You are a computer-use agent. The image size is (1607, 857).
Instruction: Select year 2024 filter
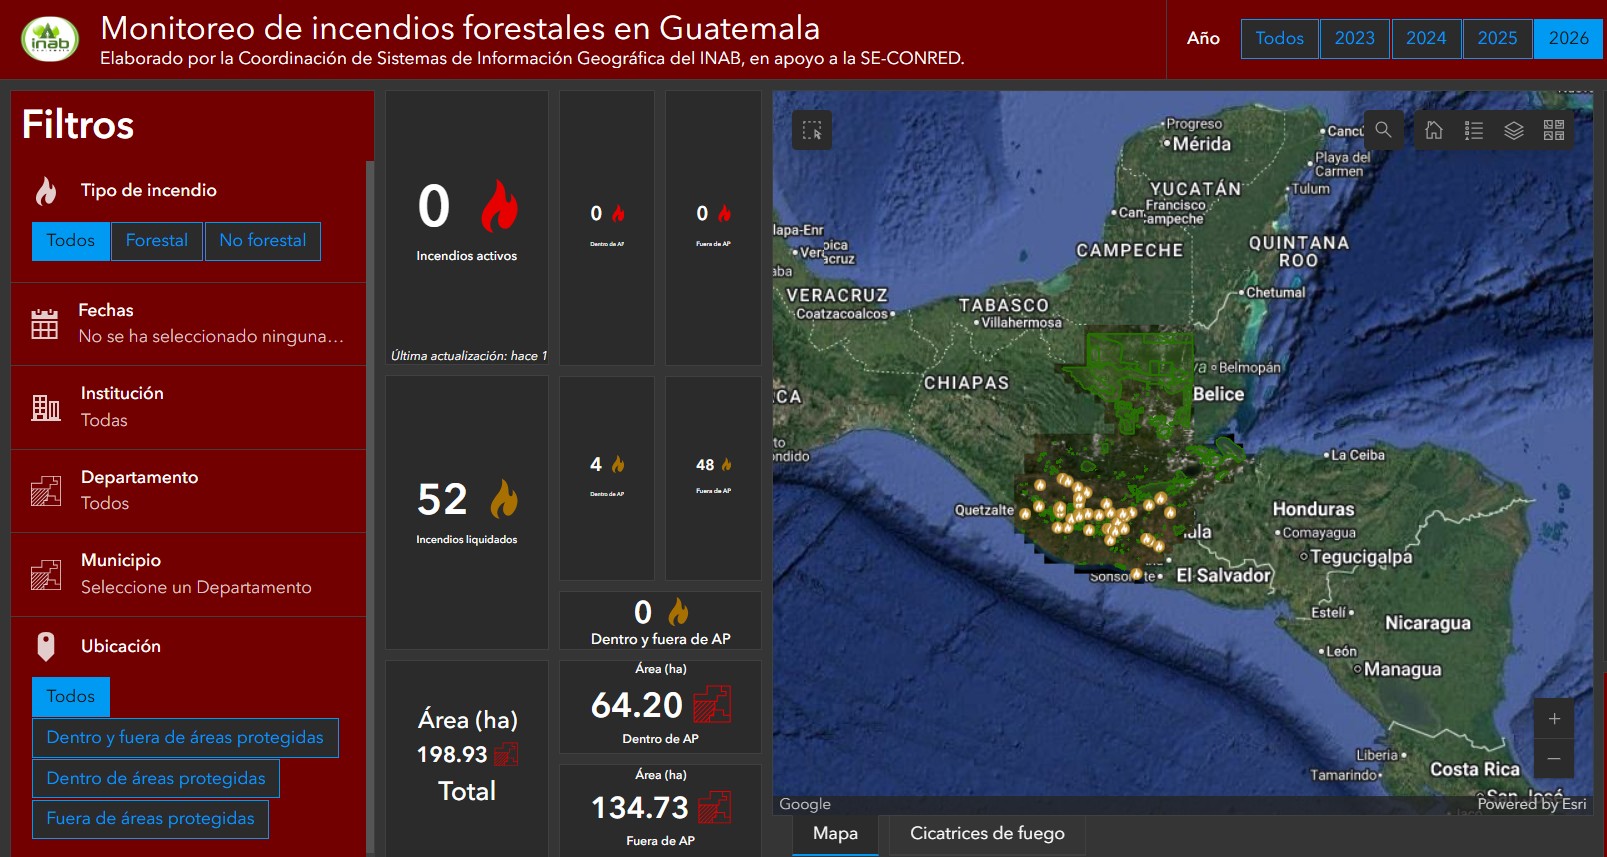(1426, 39)
